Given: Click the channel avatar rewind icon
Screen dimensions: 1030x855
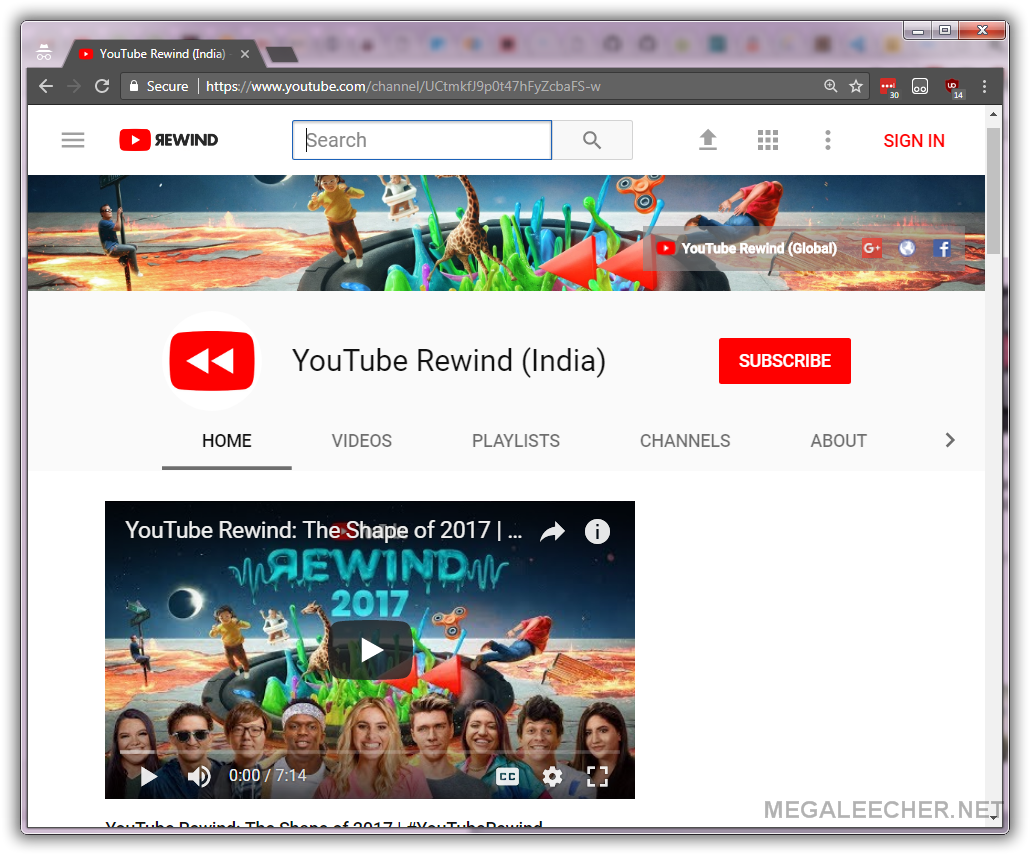Looking at the screenshot, I should click(212, 361).
